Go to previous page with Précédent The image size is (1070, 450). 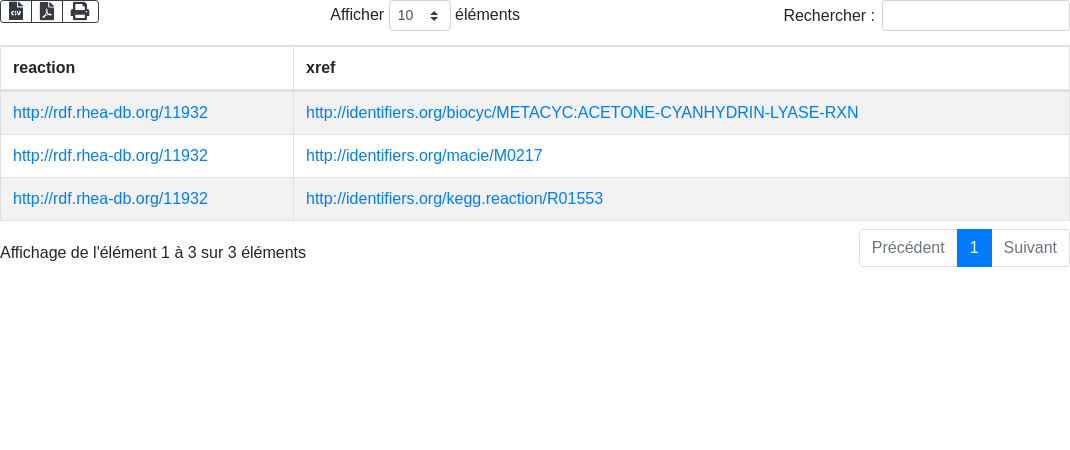tap(907, 248)
